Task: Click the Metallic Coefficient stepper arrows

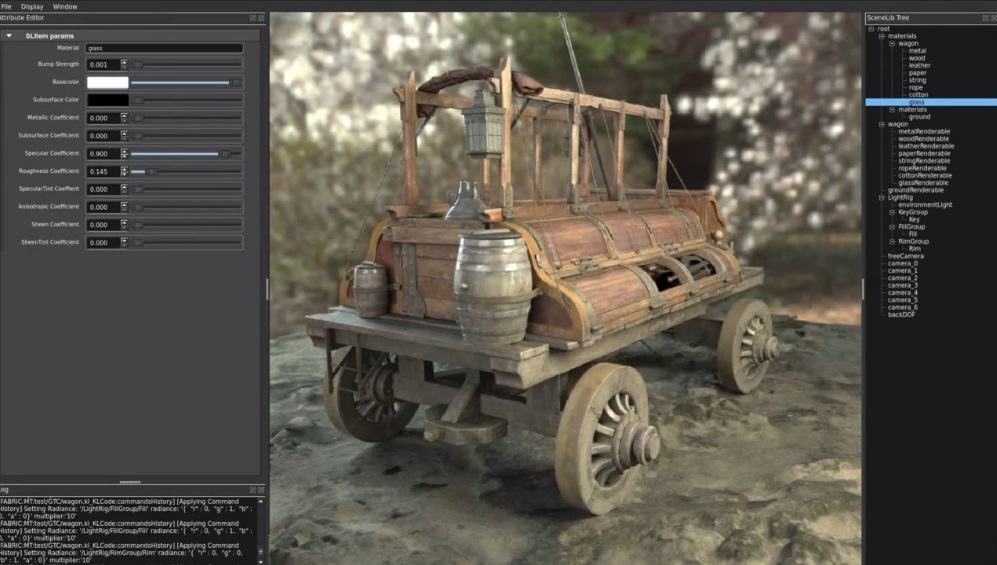Action: (124, 118)
